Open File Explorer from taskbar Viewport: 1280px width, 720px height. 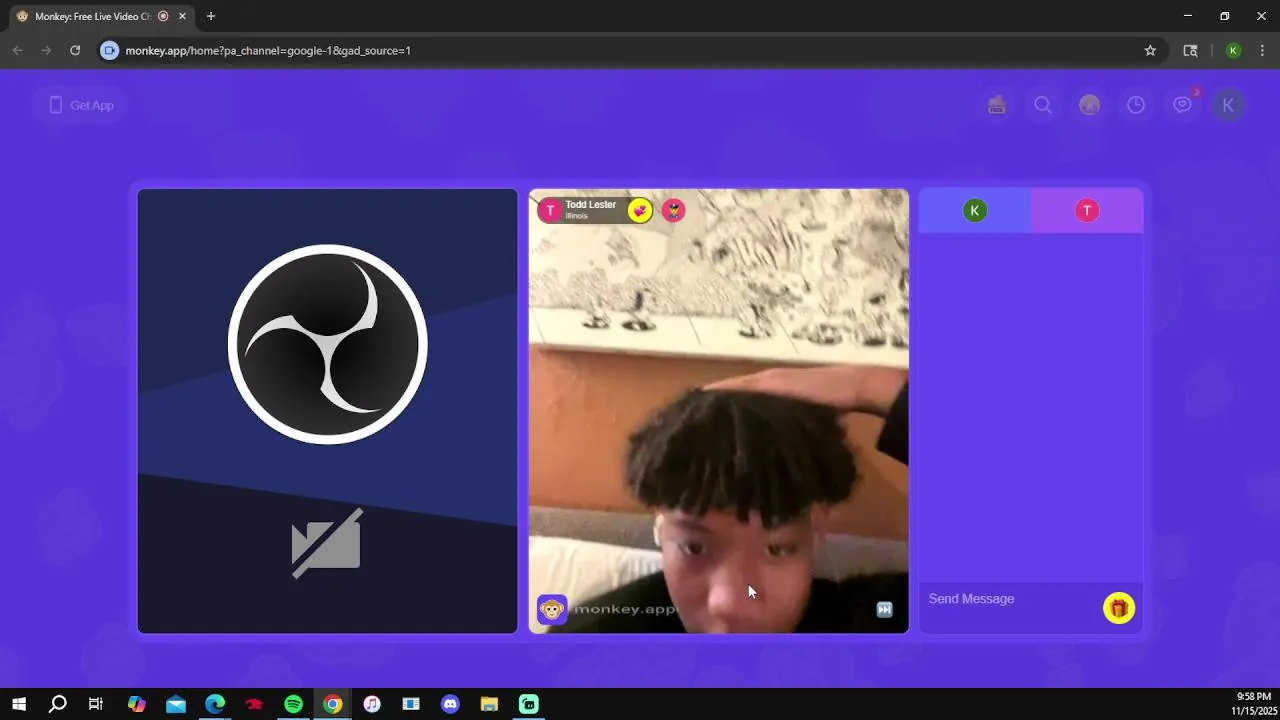[489, 704]
